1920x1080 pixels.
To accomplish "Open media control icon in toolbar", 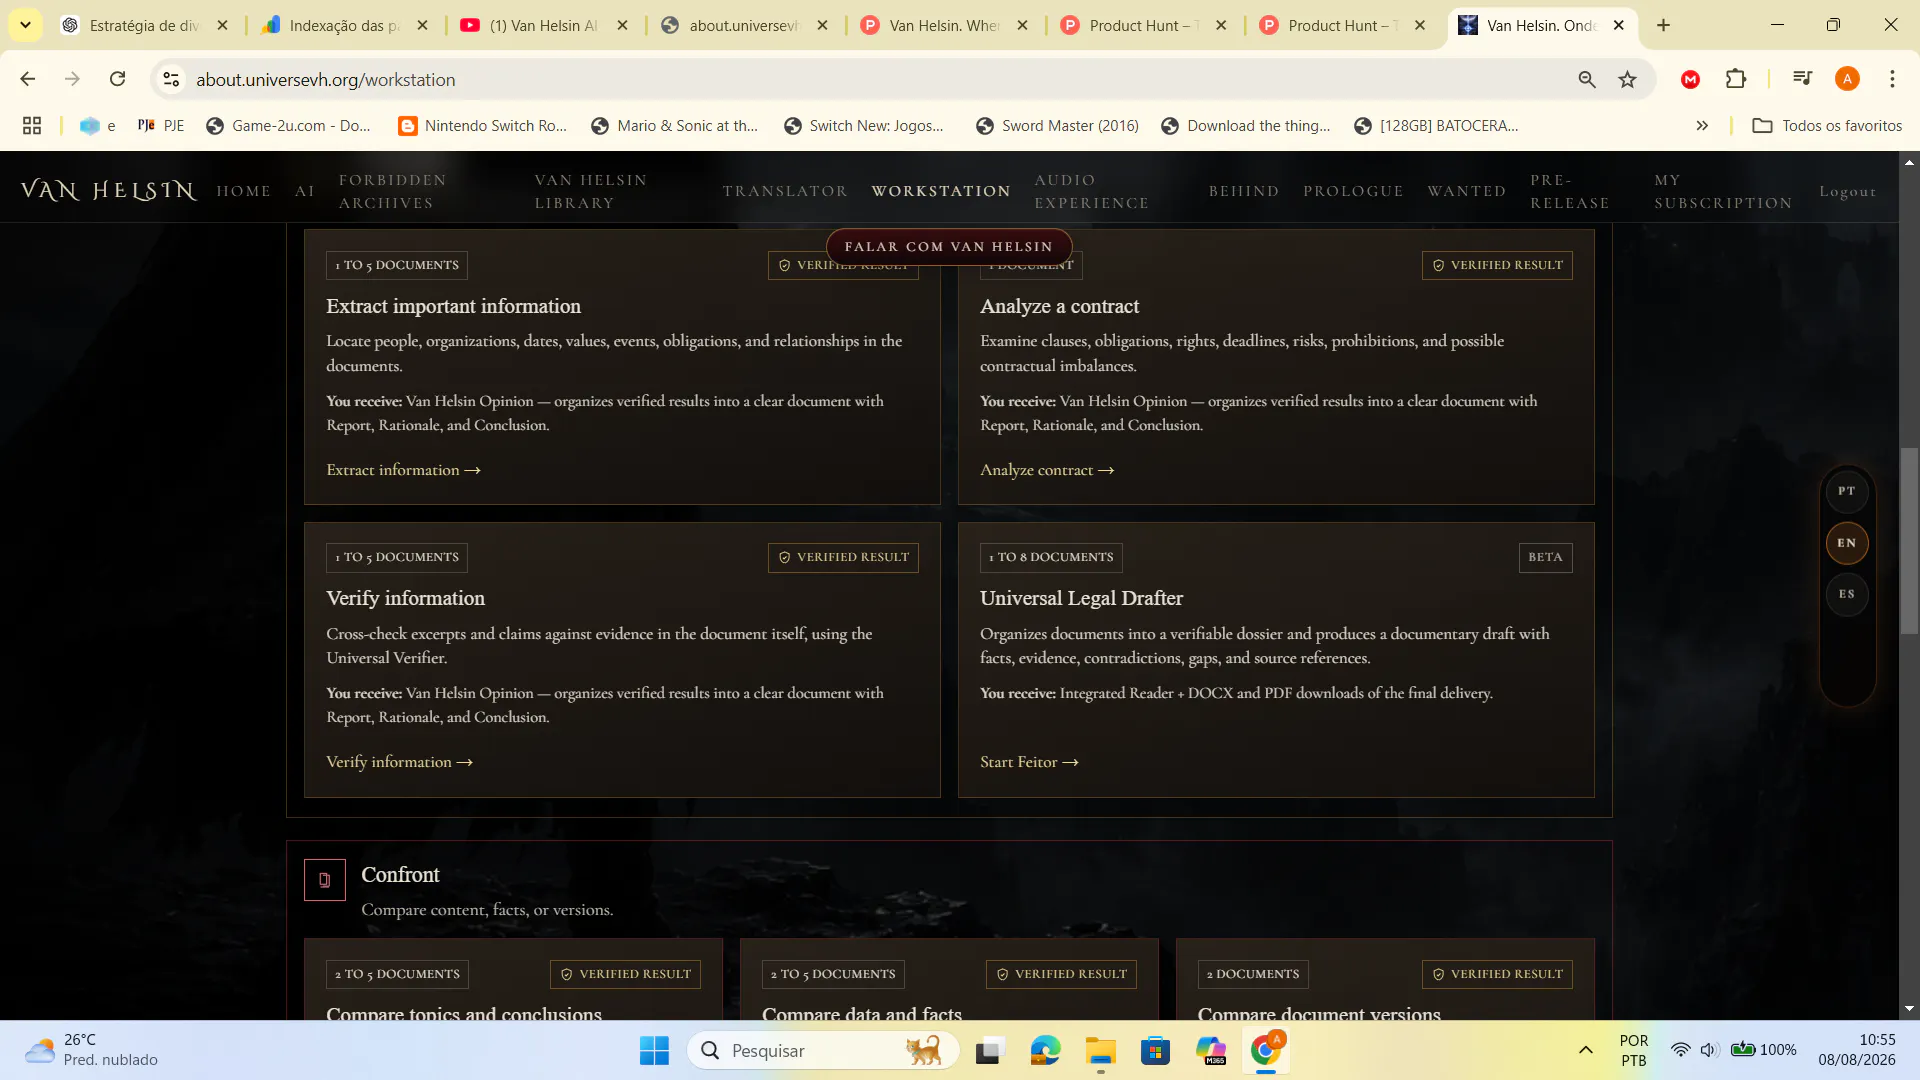I will [1803, 79].
